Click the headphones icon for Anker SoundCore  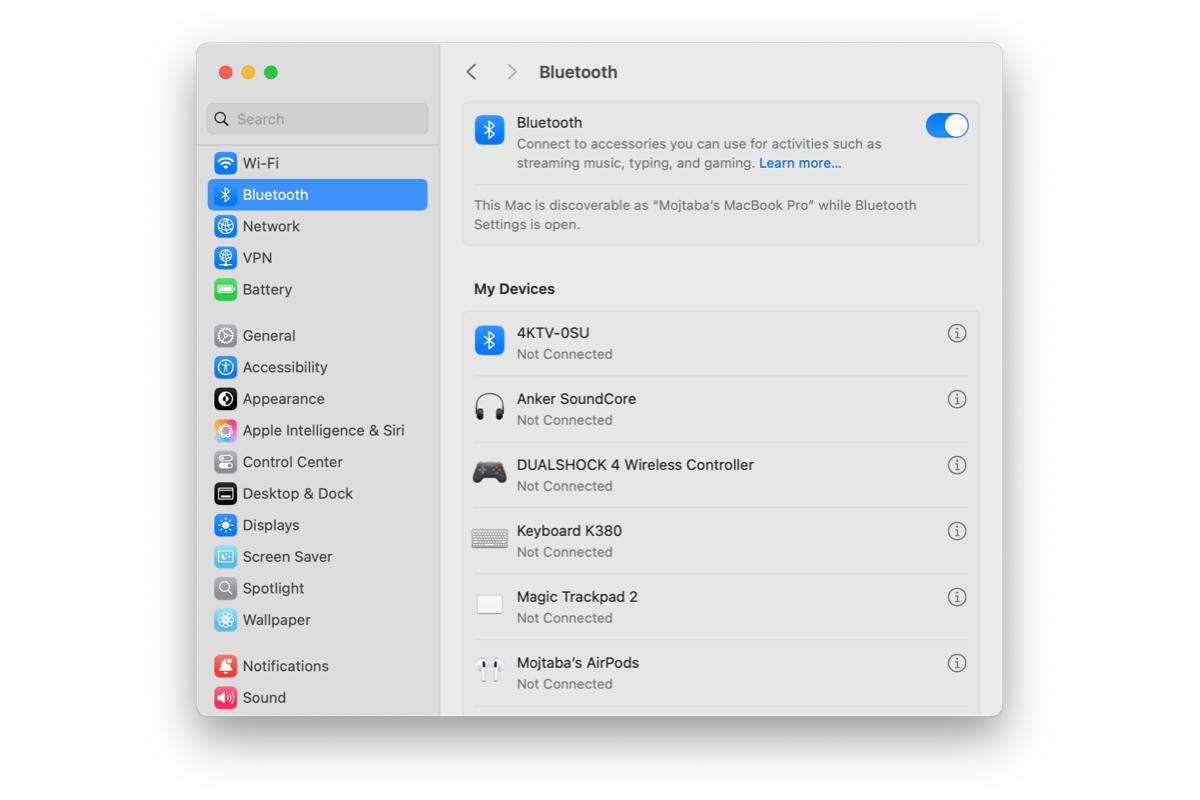(489, 407)
